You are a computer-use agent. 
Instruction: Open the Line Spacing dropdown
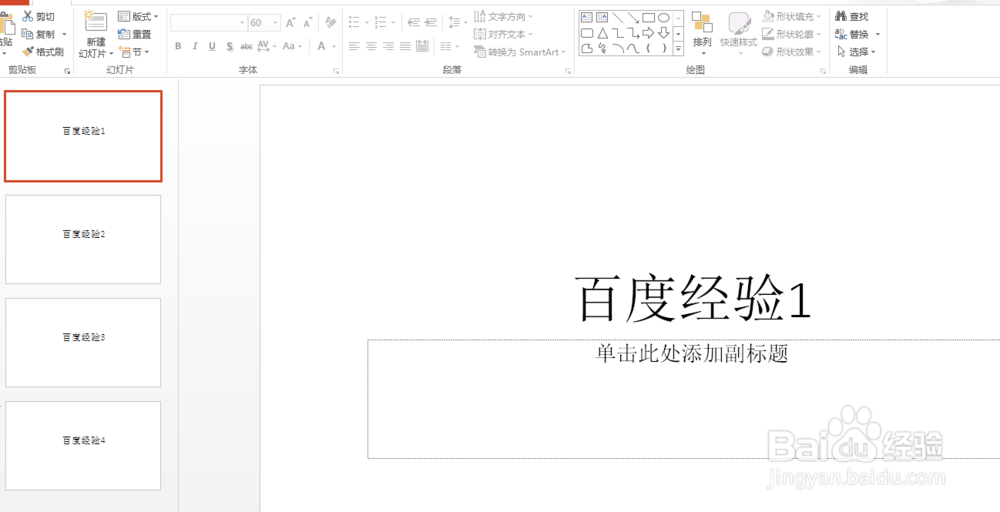click(457, 23)
